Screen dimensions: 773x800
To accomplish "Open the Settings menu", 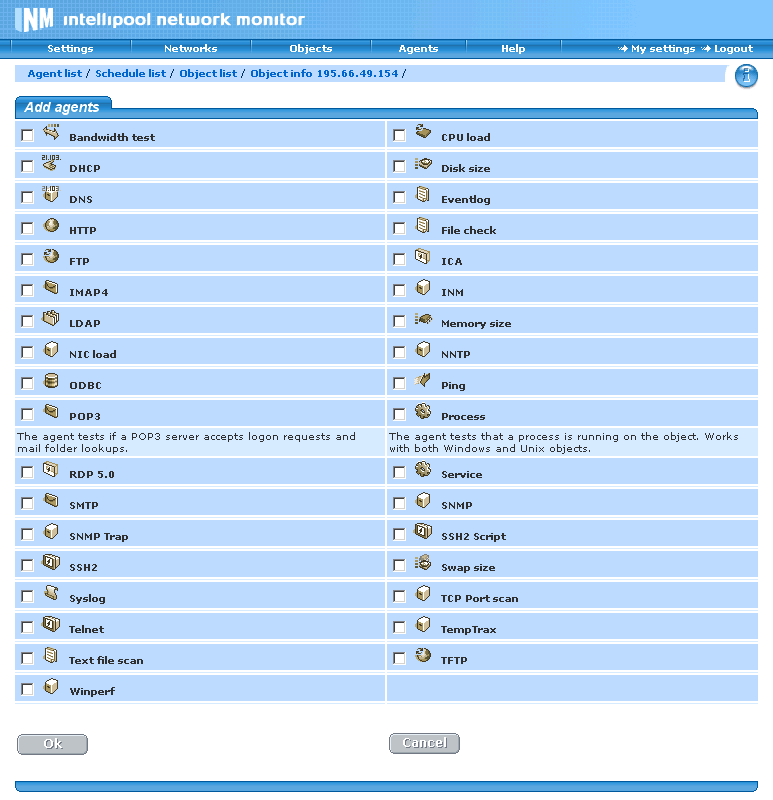I will point(70,48).
